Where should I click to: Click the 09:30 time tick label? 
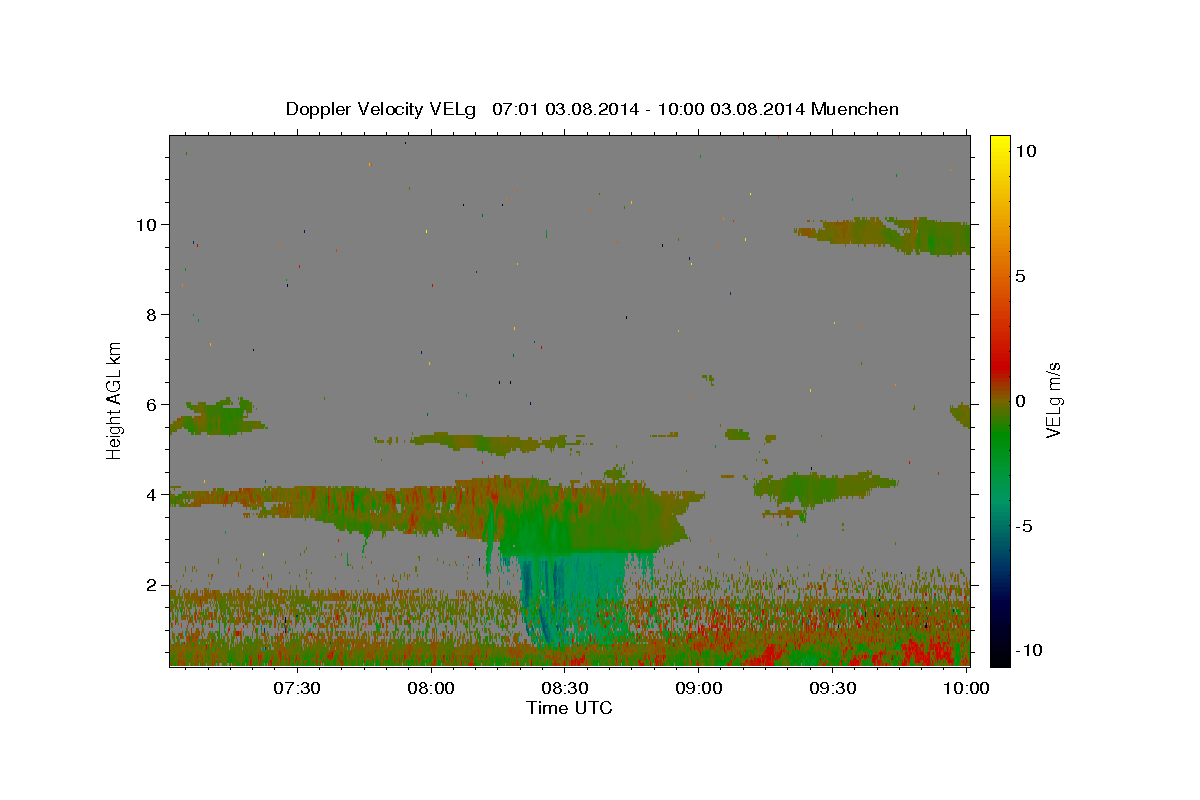(832, 688)
